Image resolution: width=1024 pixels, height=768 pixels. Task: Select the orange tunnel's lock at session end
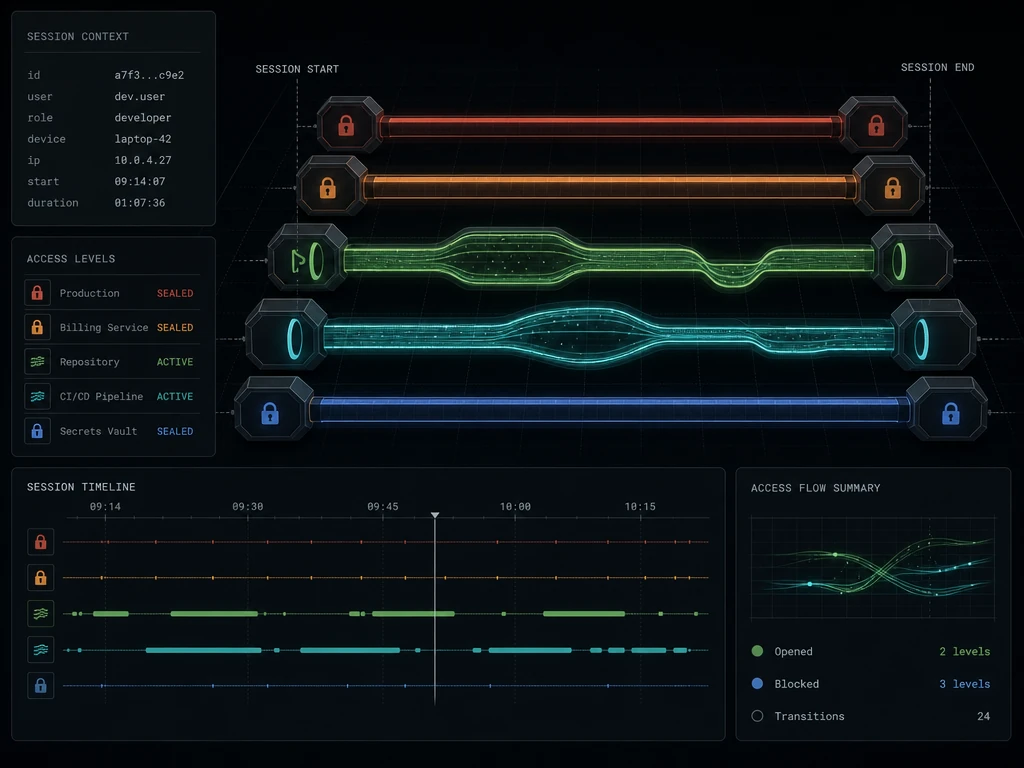(x=893, y=188)
